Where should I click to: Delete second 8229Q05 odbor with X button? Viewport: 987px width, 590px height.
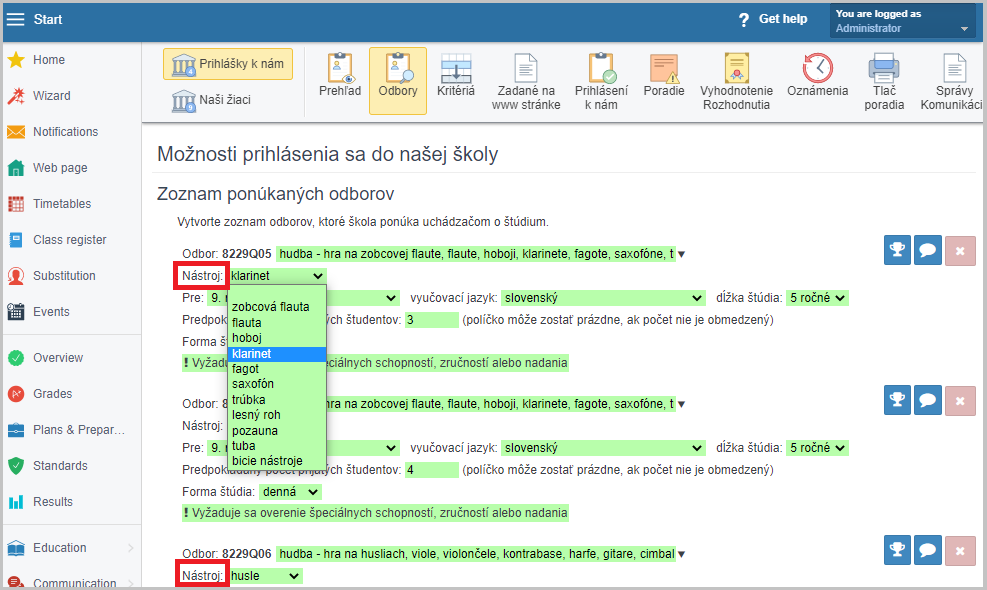(x=960, y=400)
